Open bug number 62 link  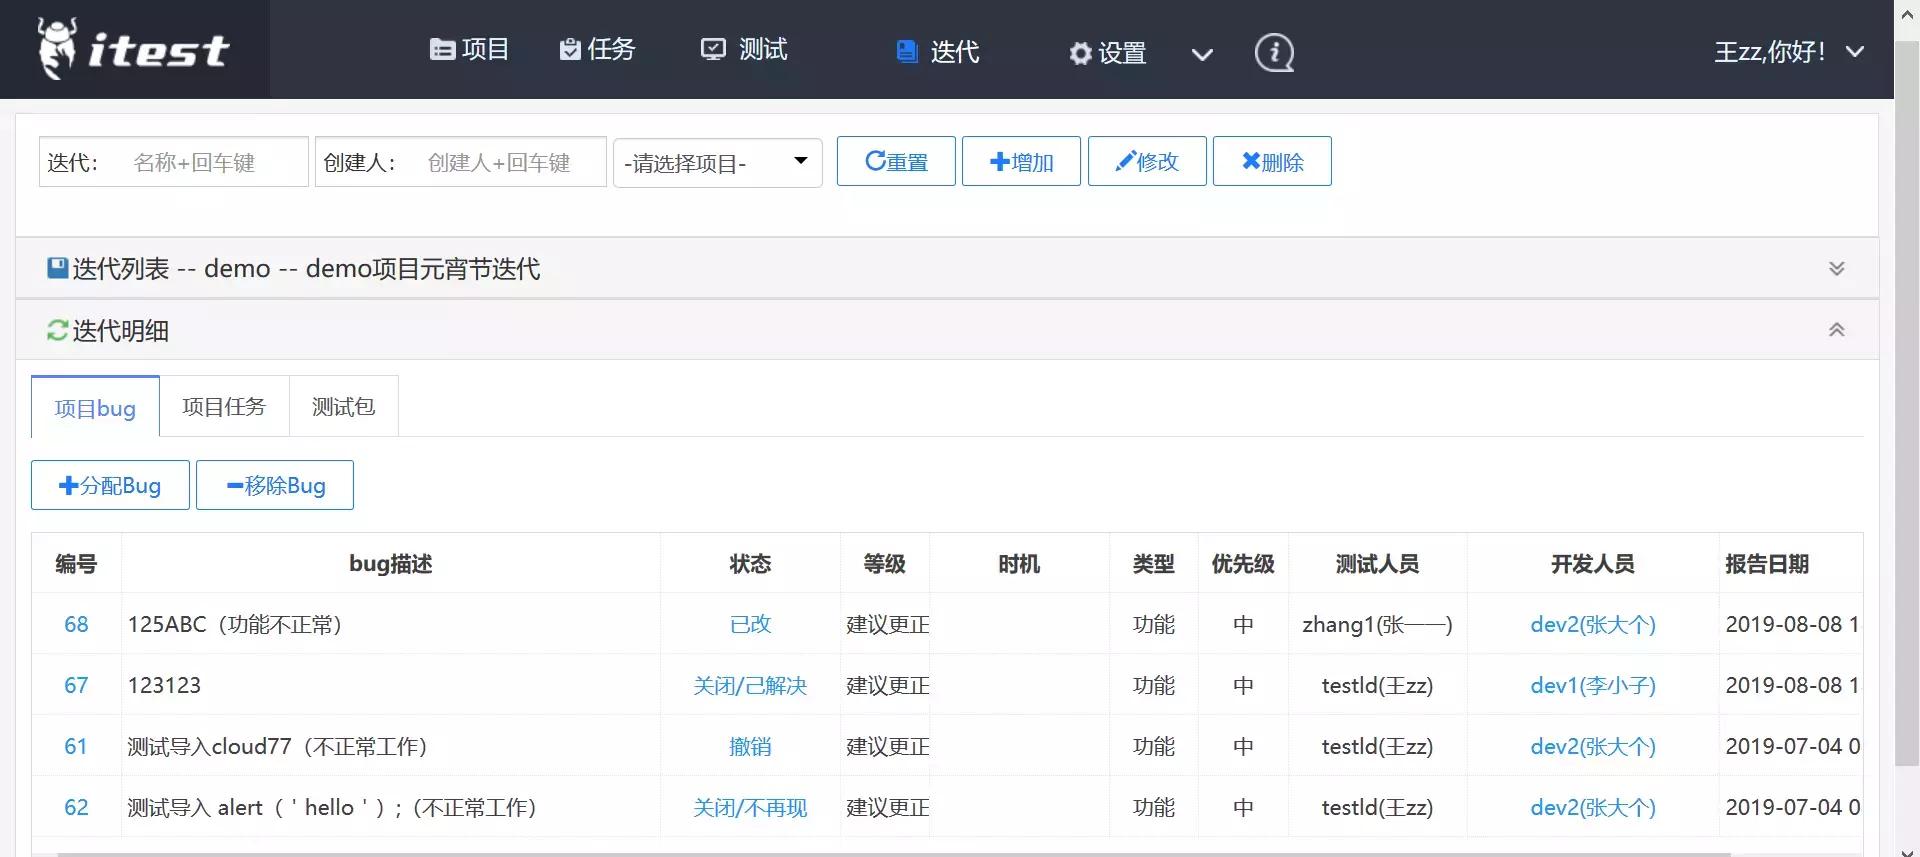tap(76, 807)
